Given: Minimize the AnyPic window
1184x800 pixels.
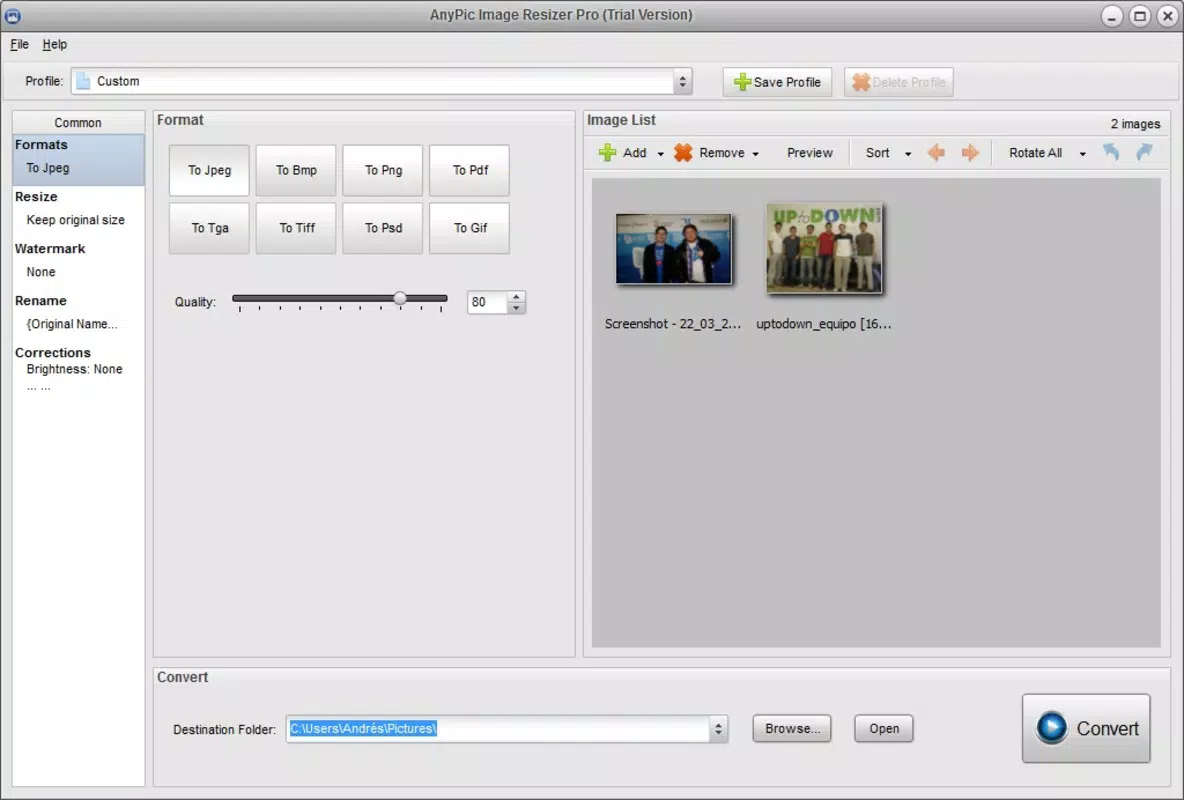Looking at the screenshot, I should pos(1112,16).
